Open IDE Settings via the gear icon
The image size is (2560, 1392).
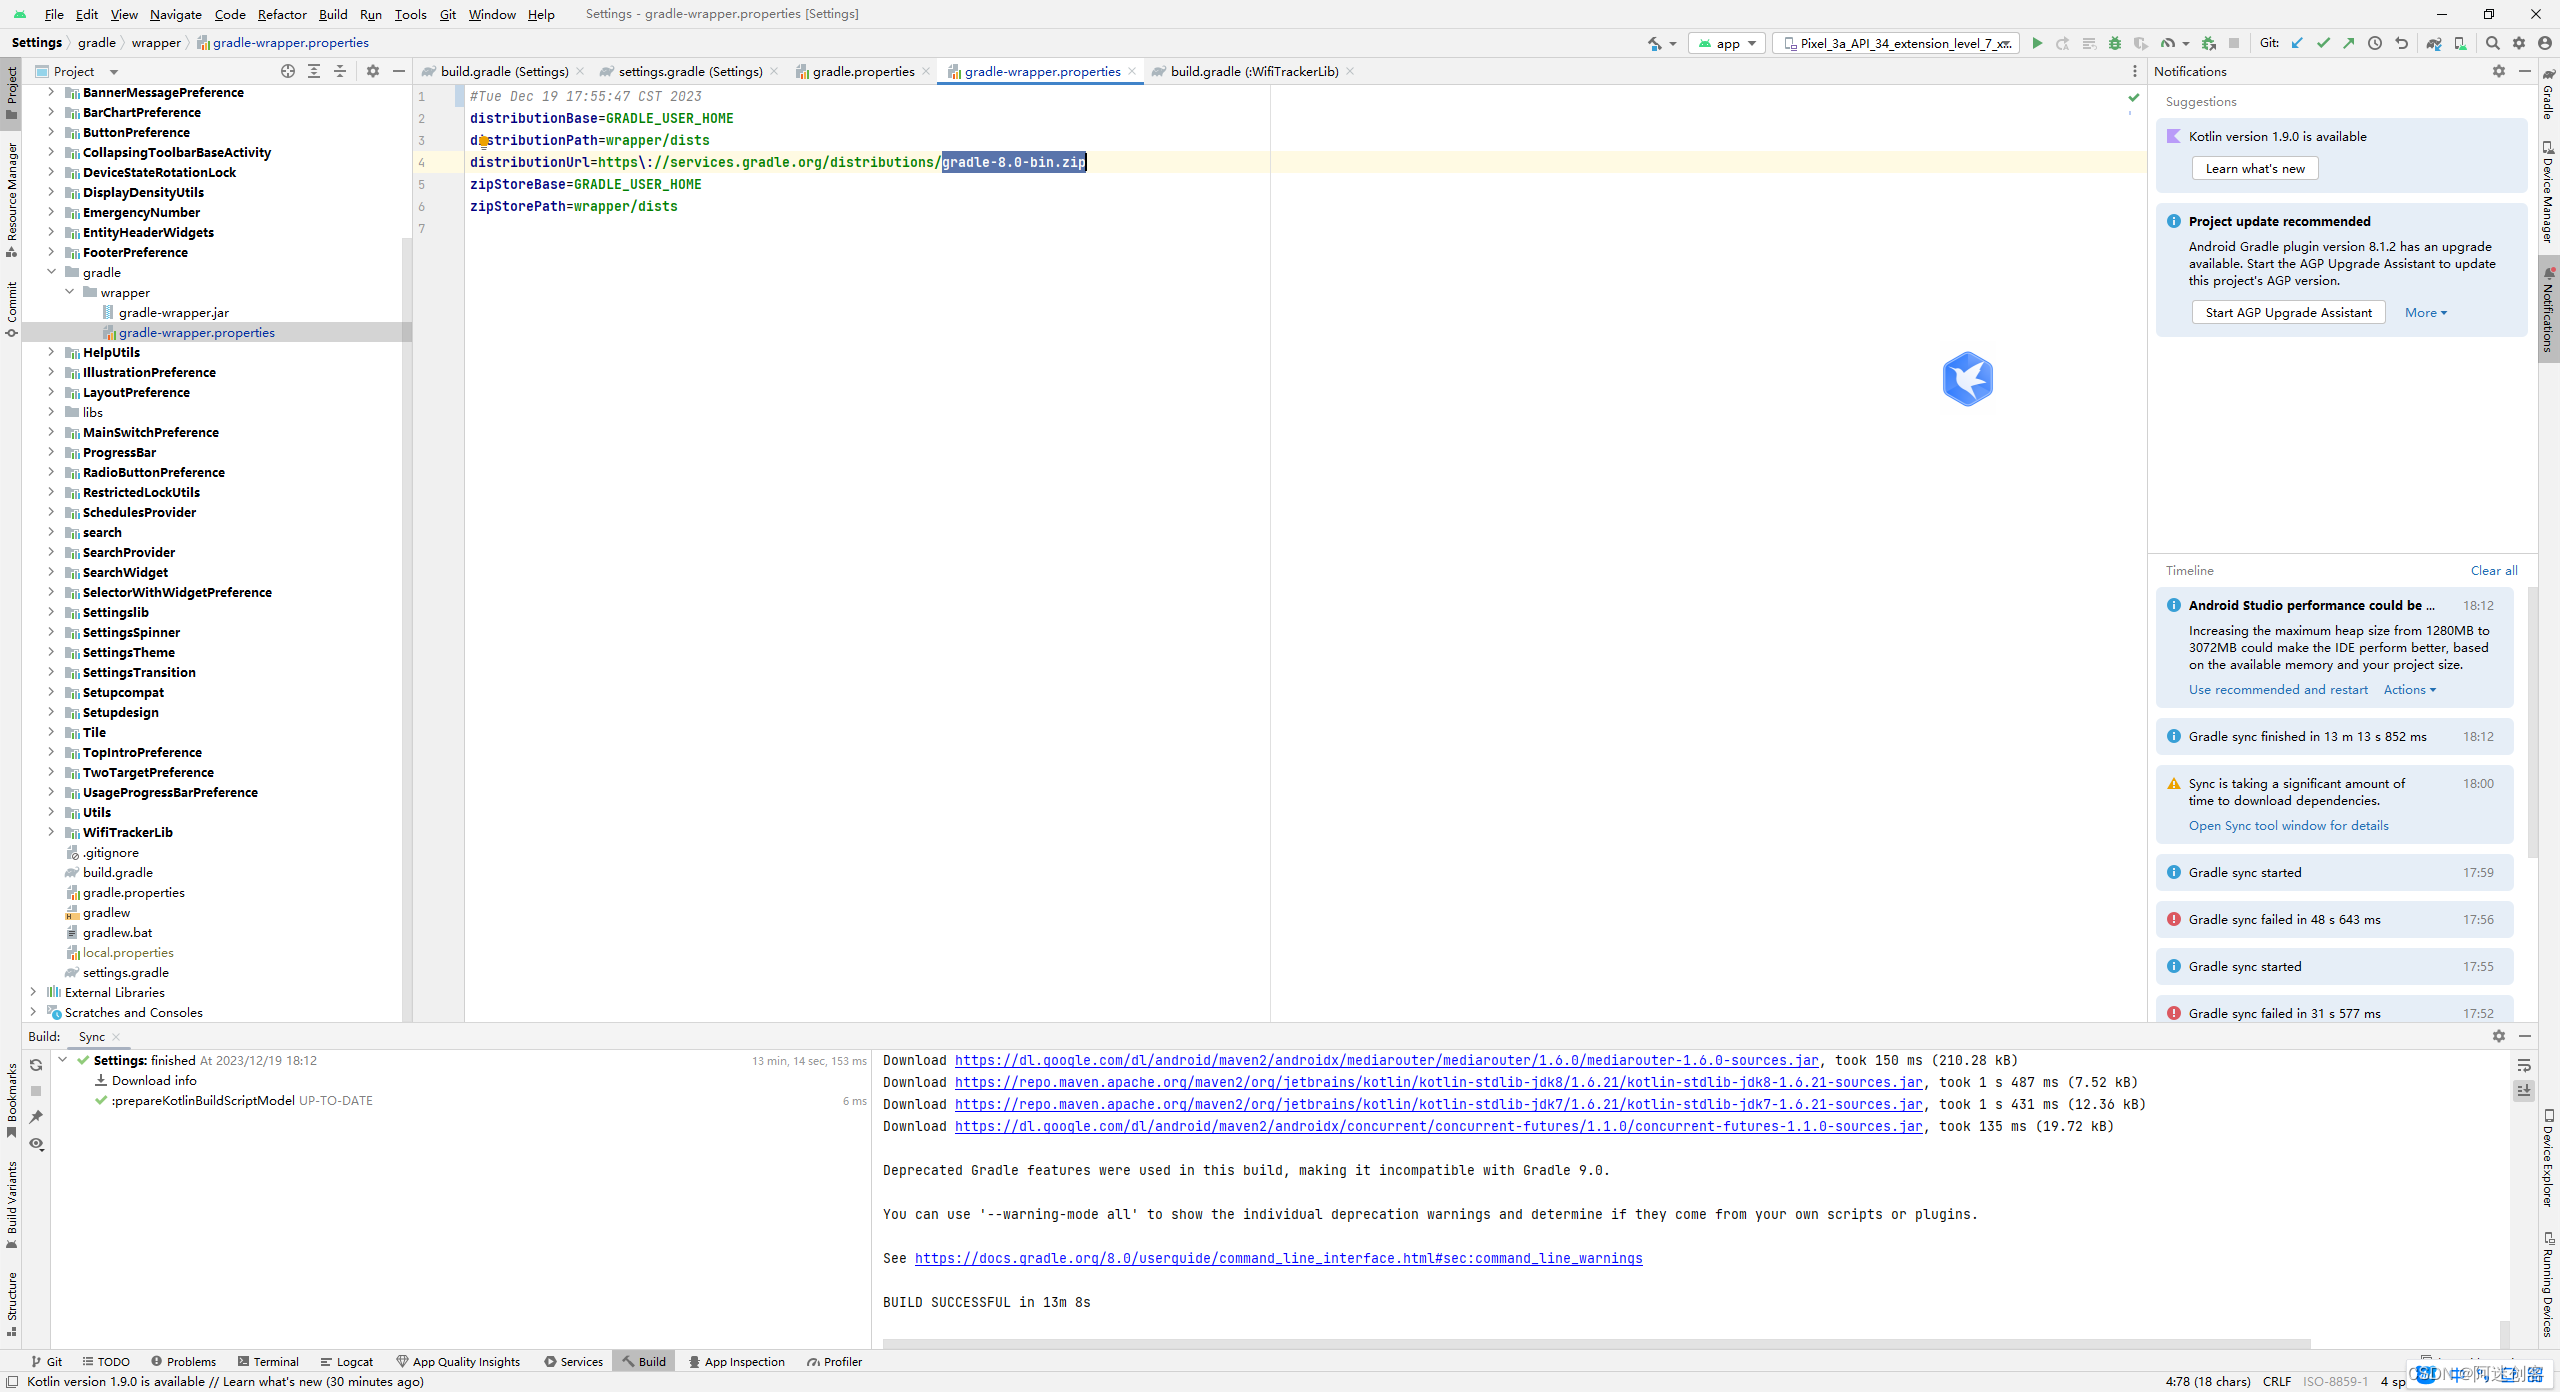[x=2518, y=44]
